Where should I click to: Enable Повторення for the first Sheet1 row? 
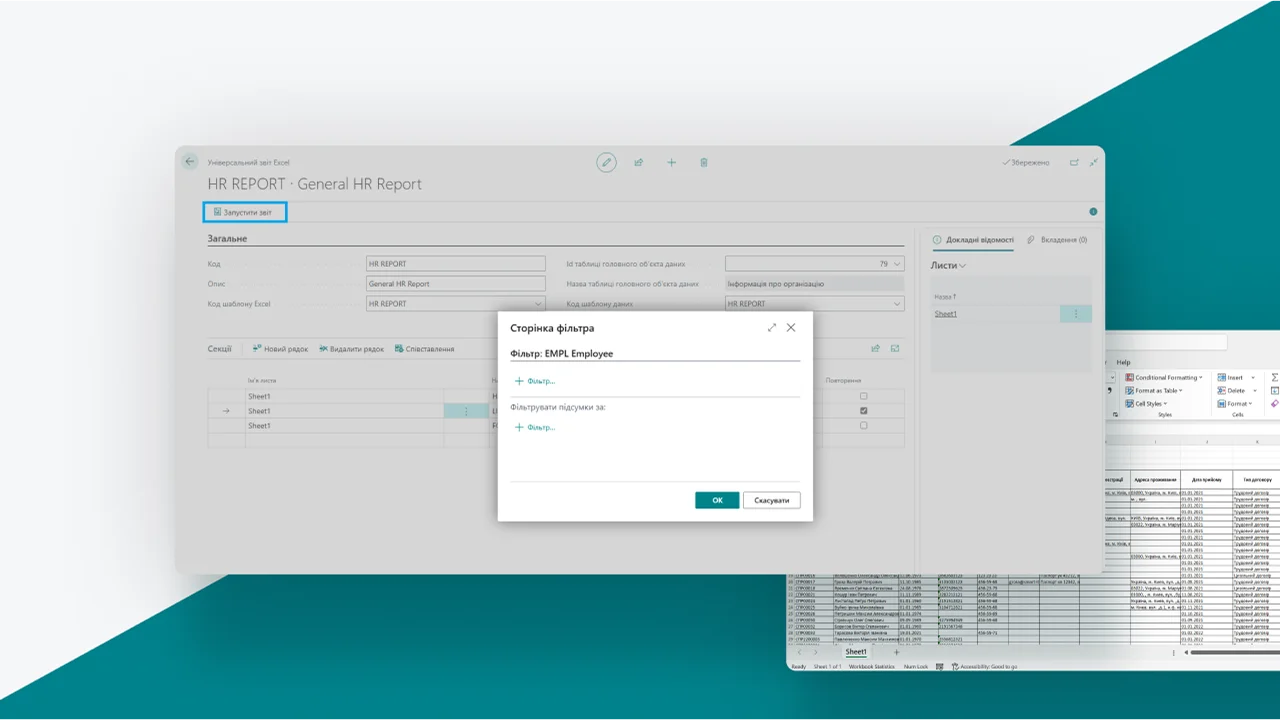point(864,395)
